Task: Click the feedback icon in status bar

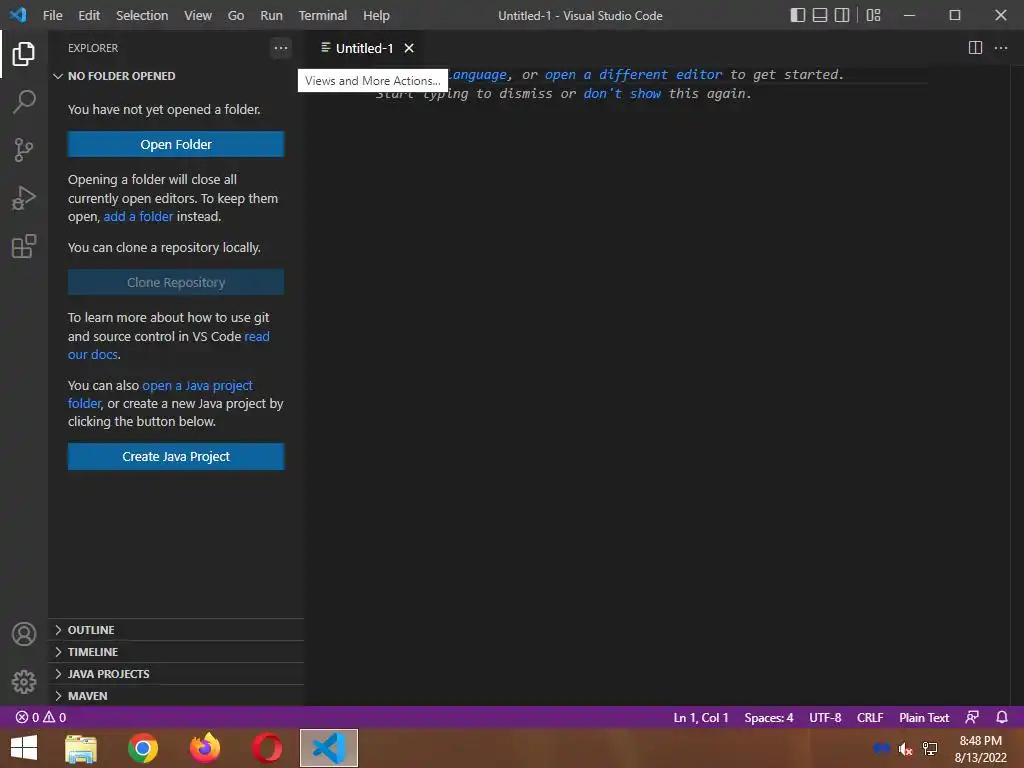Action: pyautogui.click(x=972, y=717)
